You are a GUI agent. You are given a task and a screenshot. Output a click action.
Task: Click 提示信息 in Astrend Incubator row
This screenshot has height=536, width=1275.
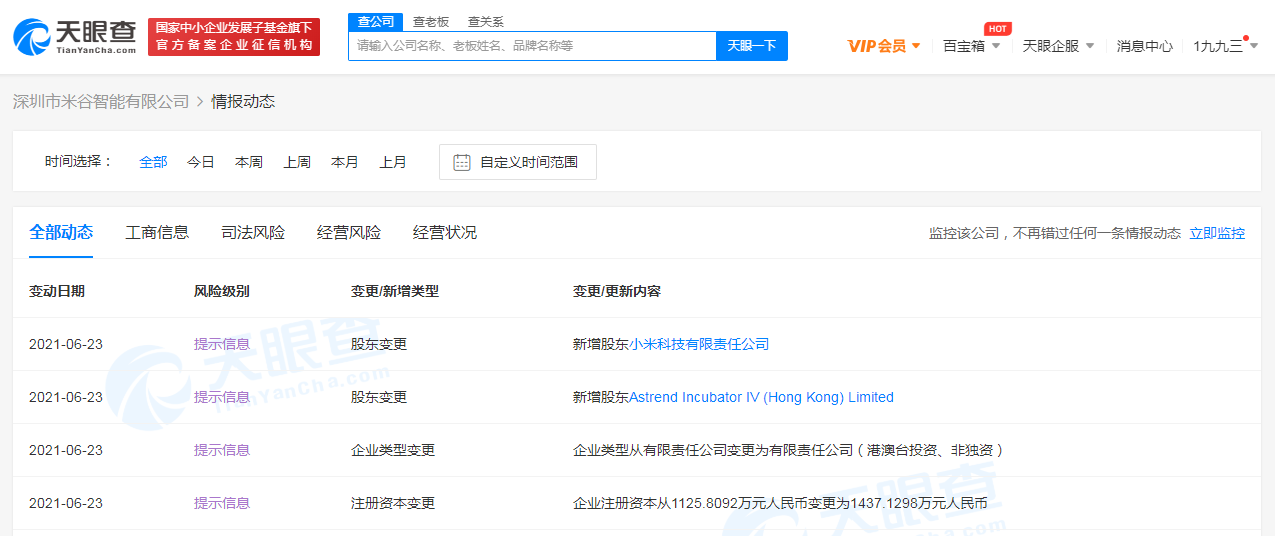pyautogui.click(x=222, y=397)
